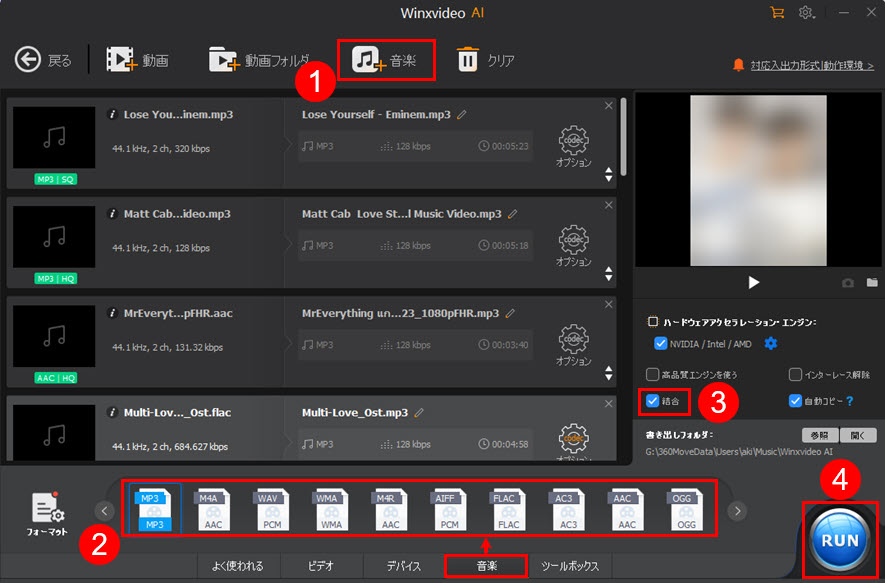This screenshot has height=583, width=885.
Task: Remove Multi-Love_Ost item from list
Action: click(x=608, y=404)
